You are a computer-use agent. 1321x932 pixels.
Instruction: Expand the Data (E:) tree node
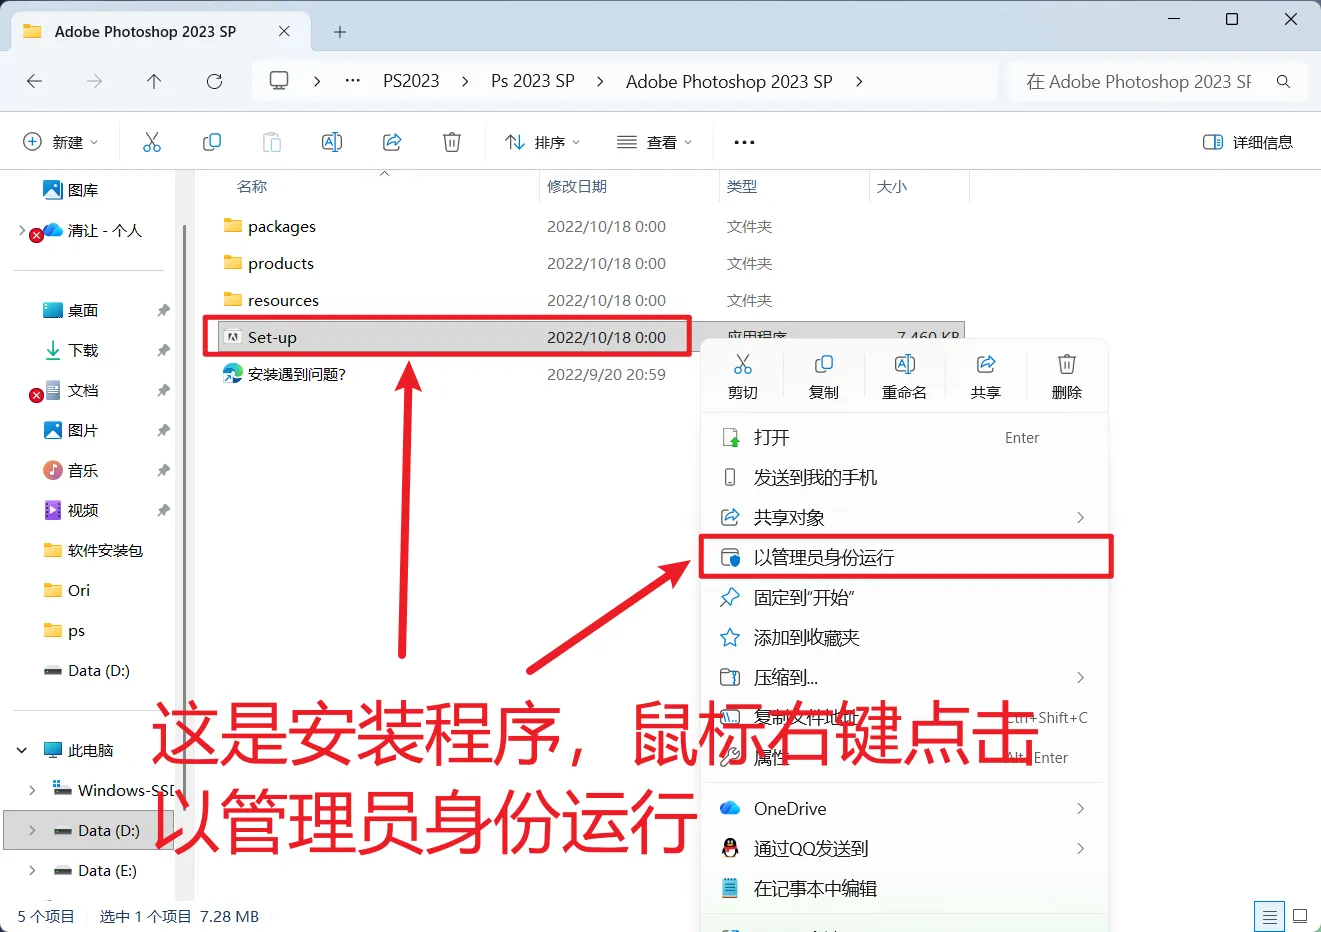32,870
